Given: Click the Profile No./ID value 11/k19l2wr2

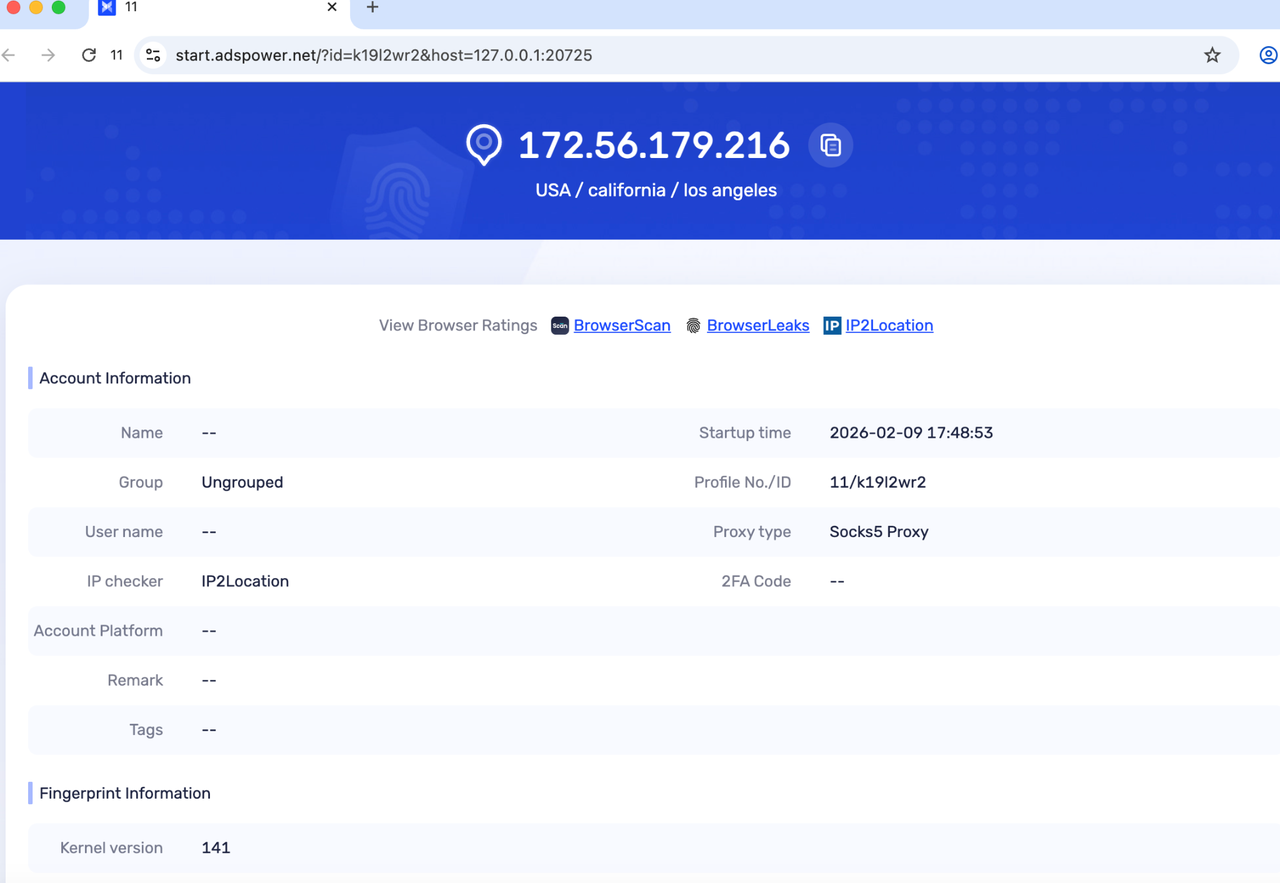Looking at the screenshot, I should pyautogui.click(x=877, y=482).
